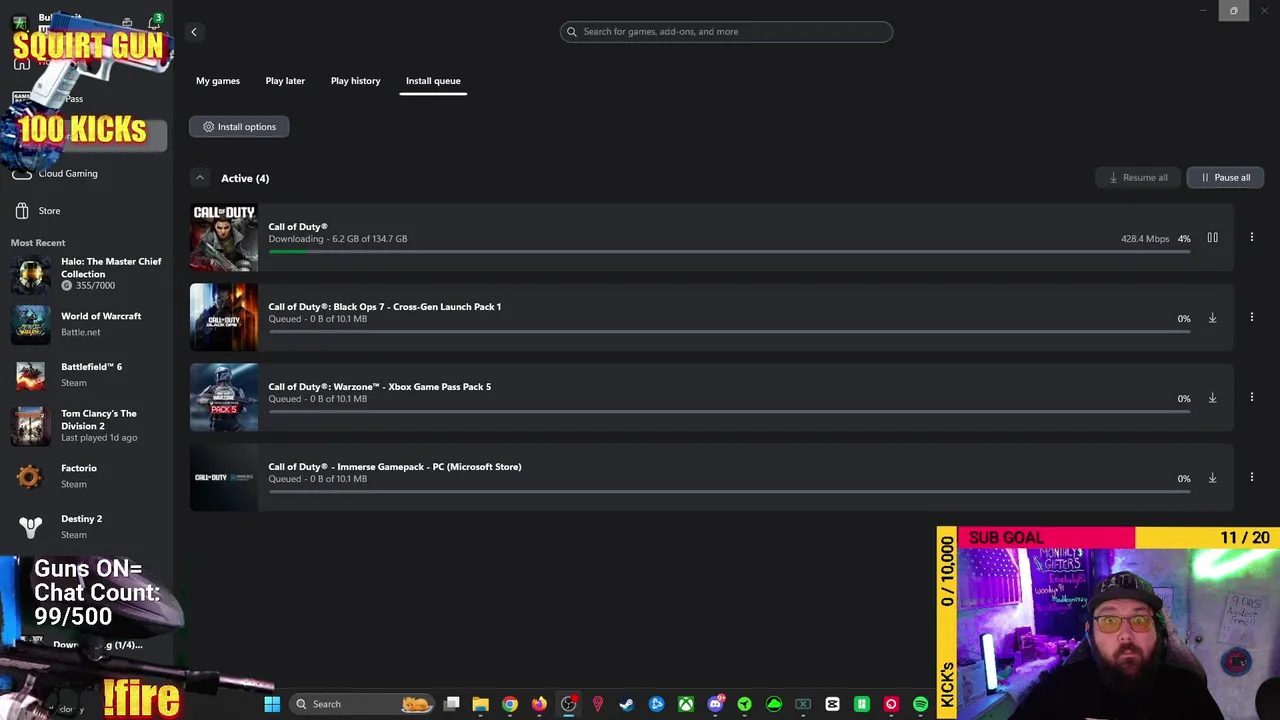
Task: Open Factorio from Most Recent
Action: click(x=88, y=476)
